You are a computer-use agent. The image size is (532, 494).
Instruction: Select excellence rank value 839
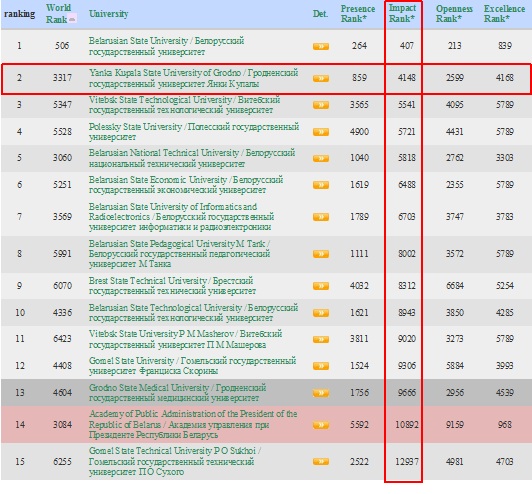(505, 46)
